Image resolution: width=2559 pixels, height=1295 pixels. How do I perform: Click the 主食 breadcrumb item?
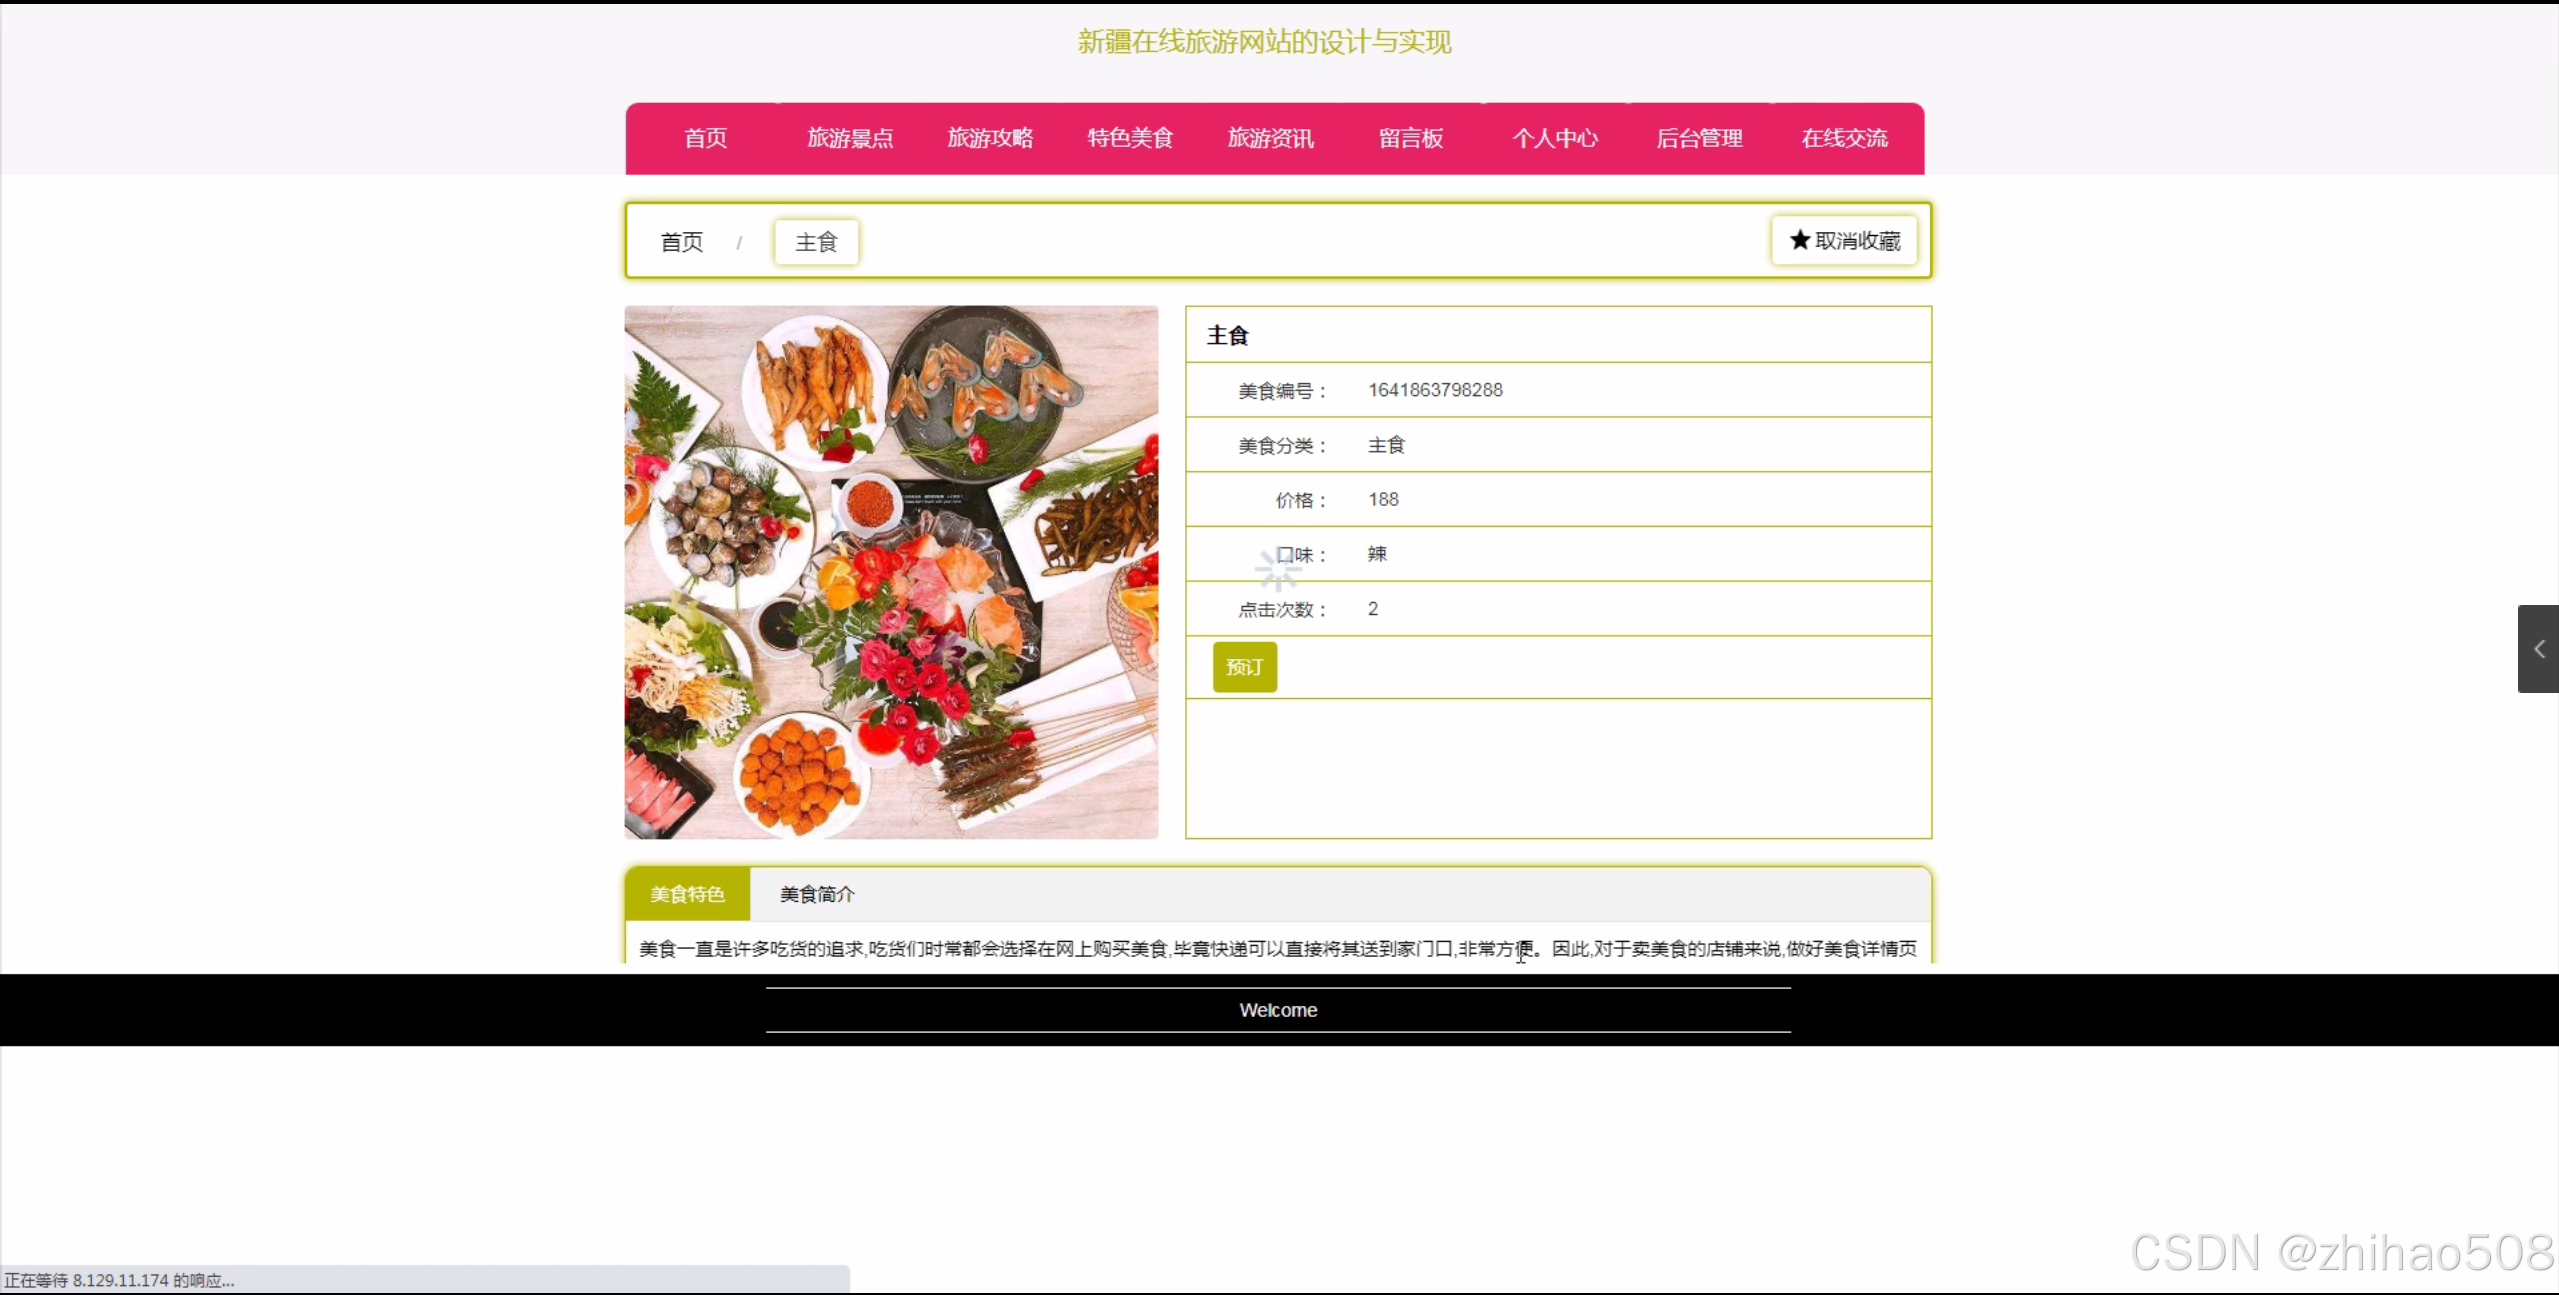[x=816, y=242]
